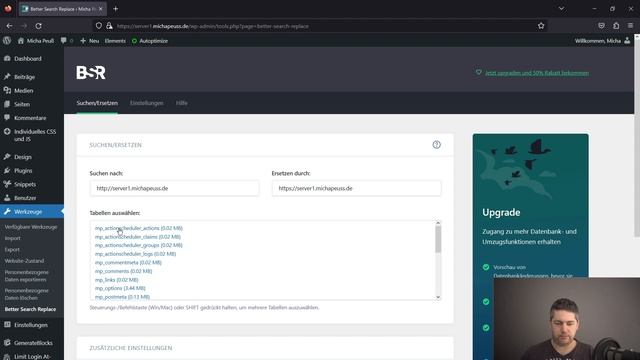Screen dimensions: 640x360
Task: Focus the Ersetzen durch input field
Action: click(x=356, y=189)
